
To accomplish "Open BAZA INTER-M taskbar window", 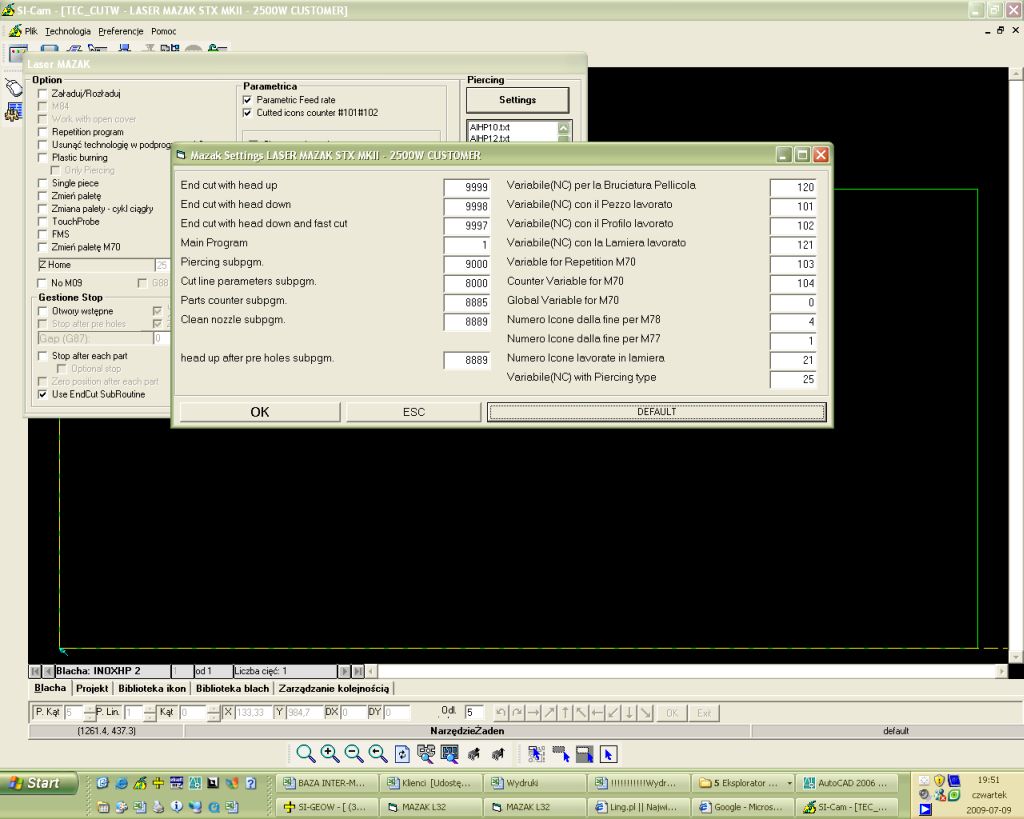I will click(326, 782).
